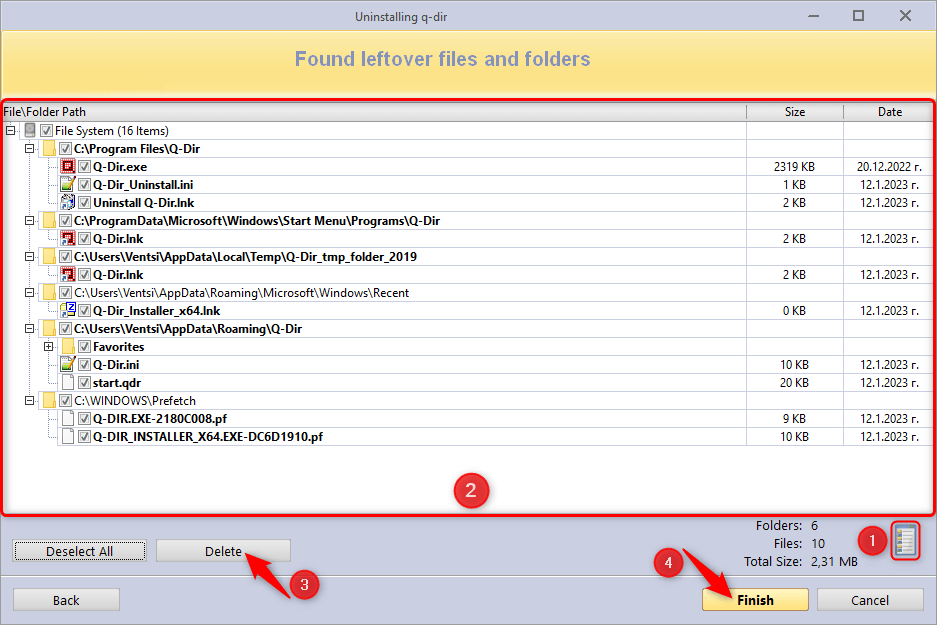Click the Favorites folder icon

(x=68, y=347)
